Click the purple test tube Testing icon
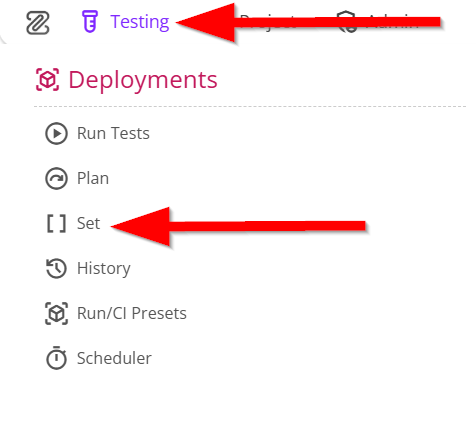476x422 pixels. pyautogui.click(x=90, y=22)
